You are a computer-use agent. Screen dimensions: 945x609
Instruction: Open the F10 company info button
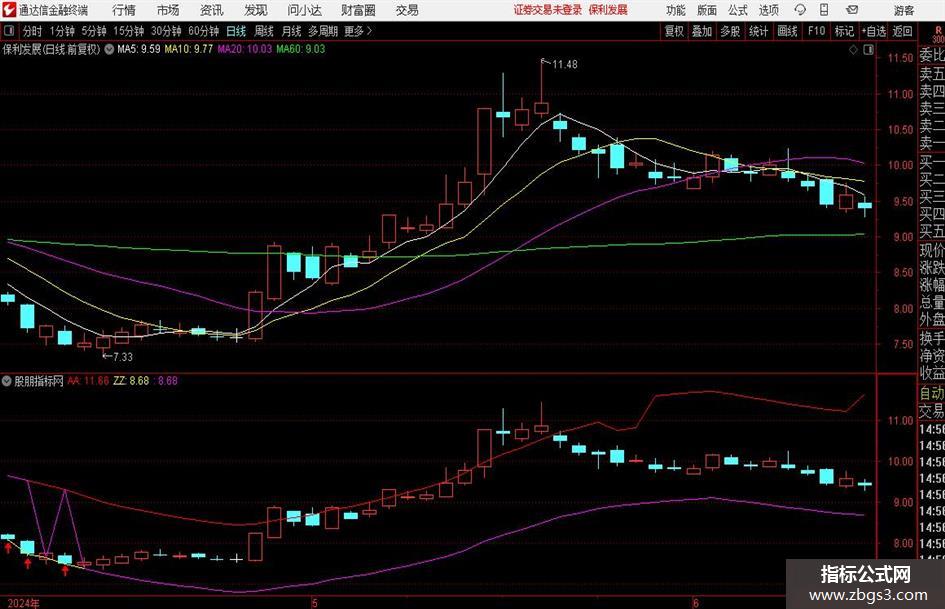point(816,31)
